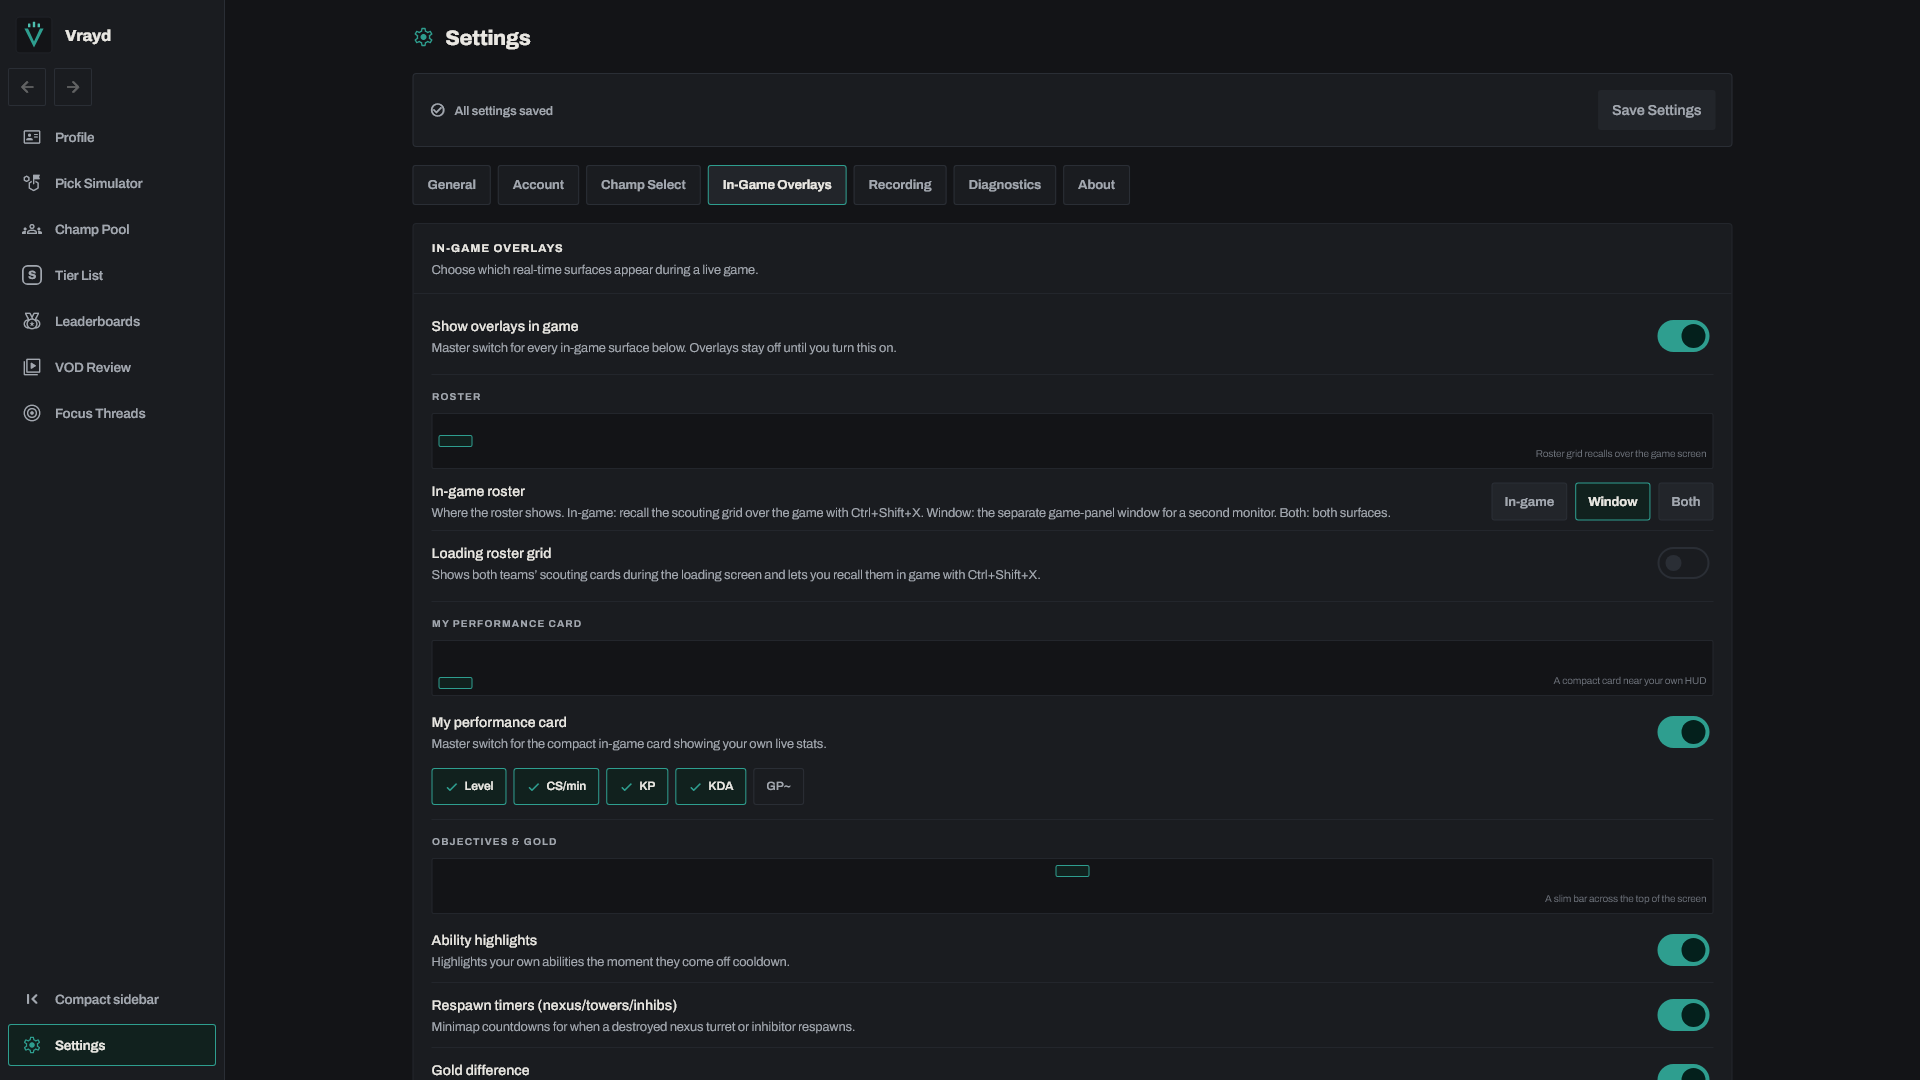Uncheck the KP stat chip
Viewport: 1920px width, 1080px height.
(637, 786)
